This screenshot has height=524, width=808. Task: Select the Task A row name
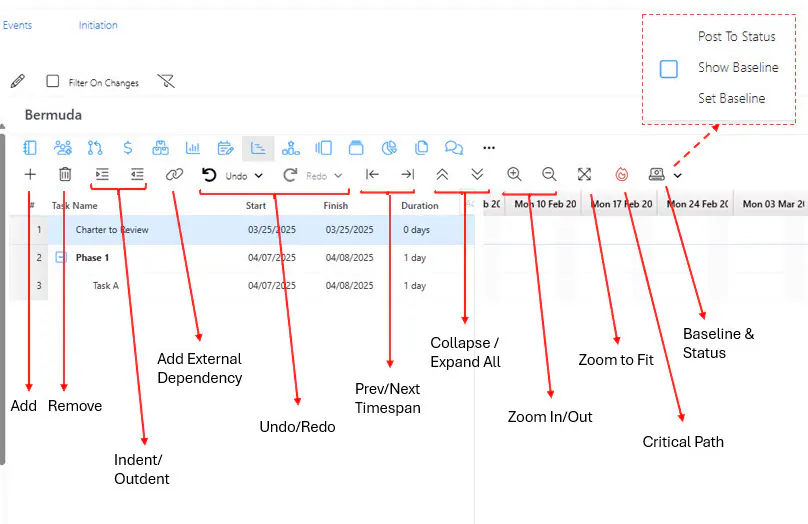(106, 285)
